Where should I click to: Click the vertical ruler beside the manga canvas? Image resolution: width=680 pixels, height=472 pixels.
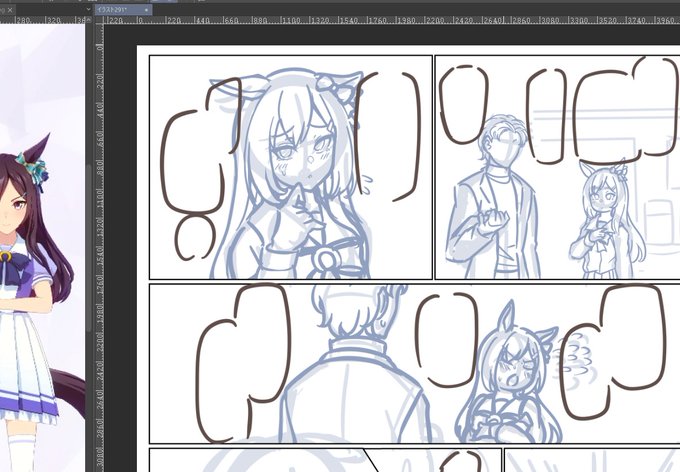(99, 248)
